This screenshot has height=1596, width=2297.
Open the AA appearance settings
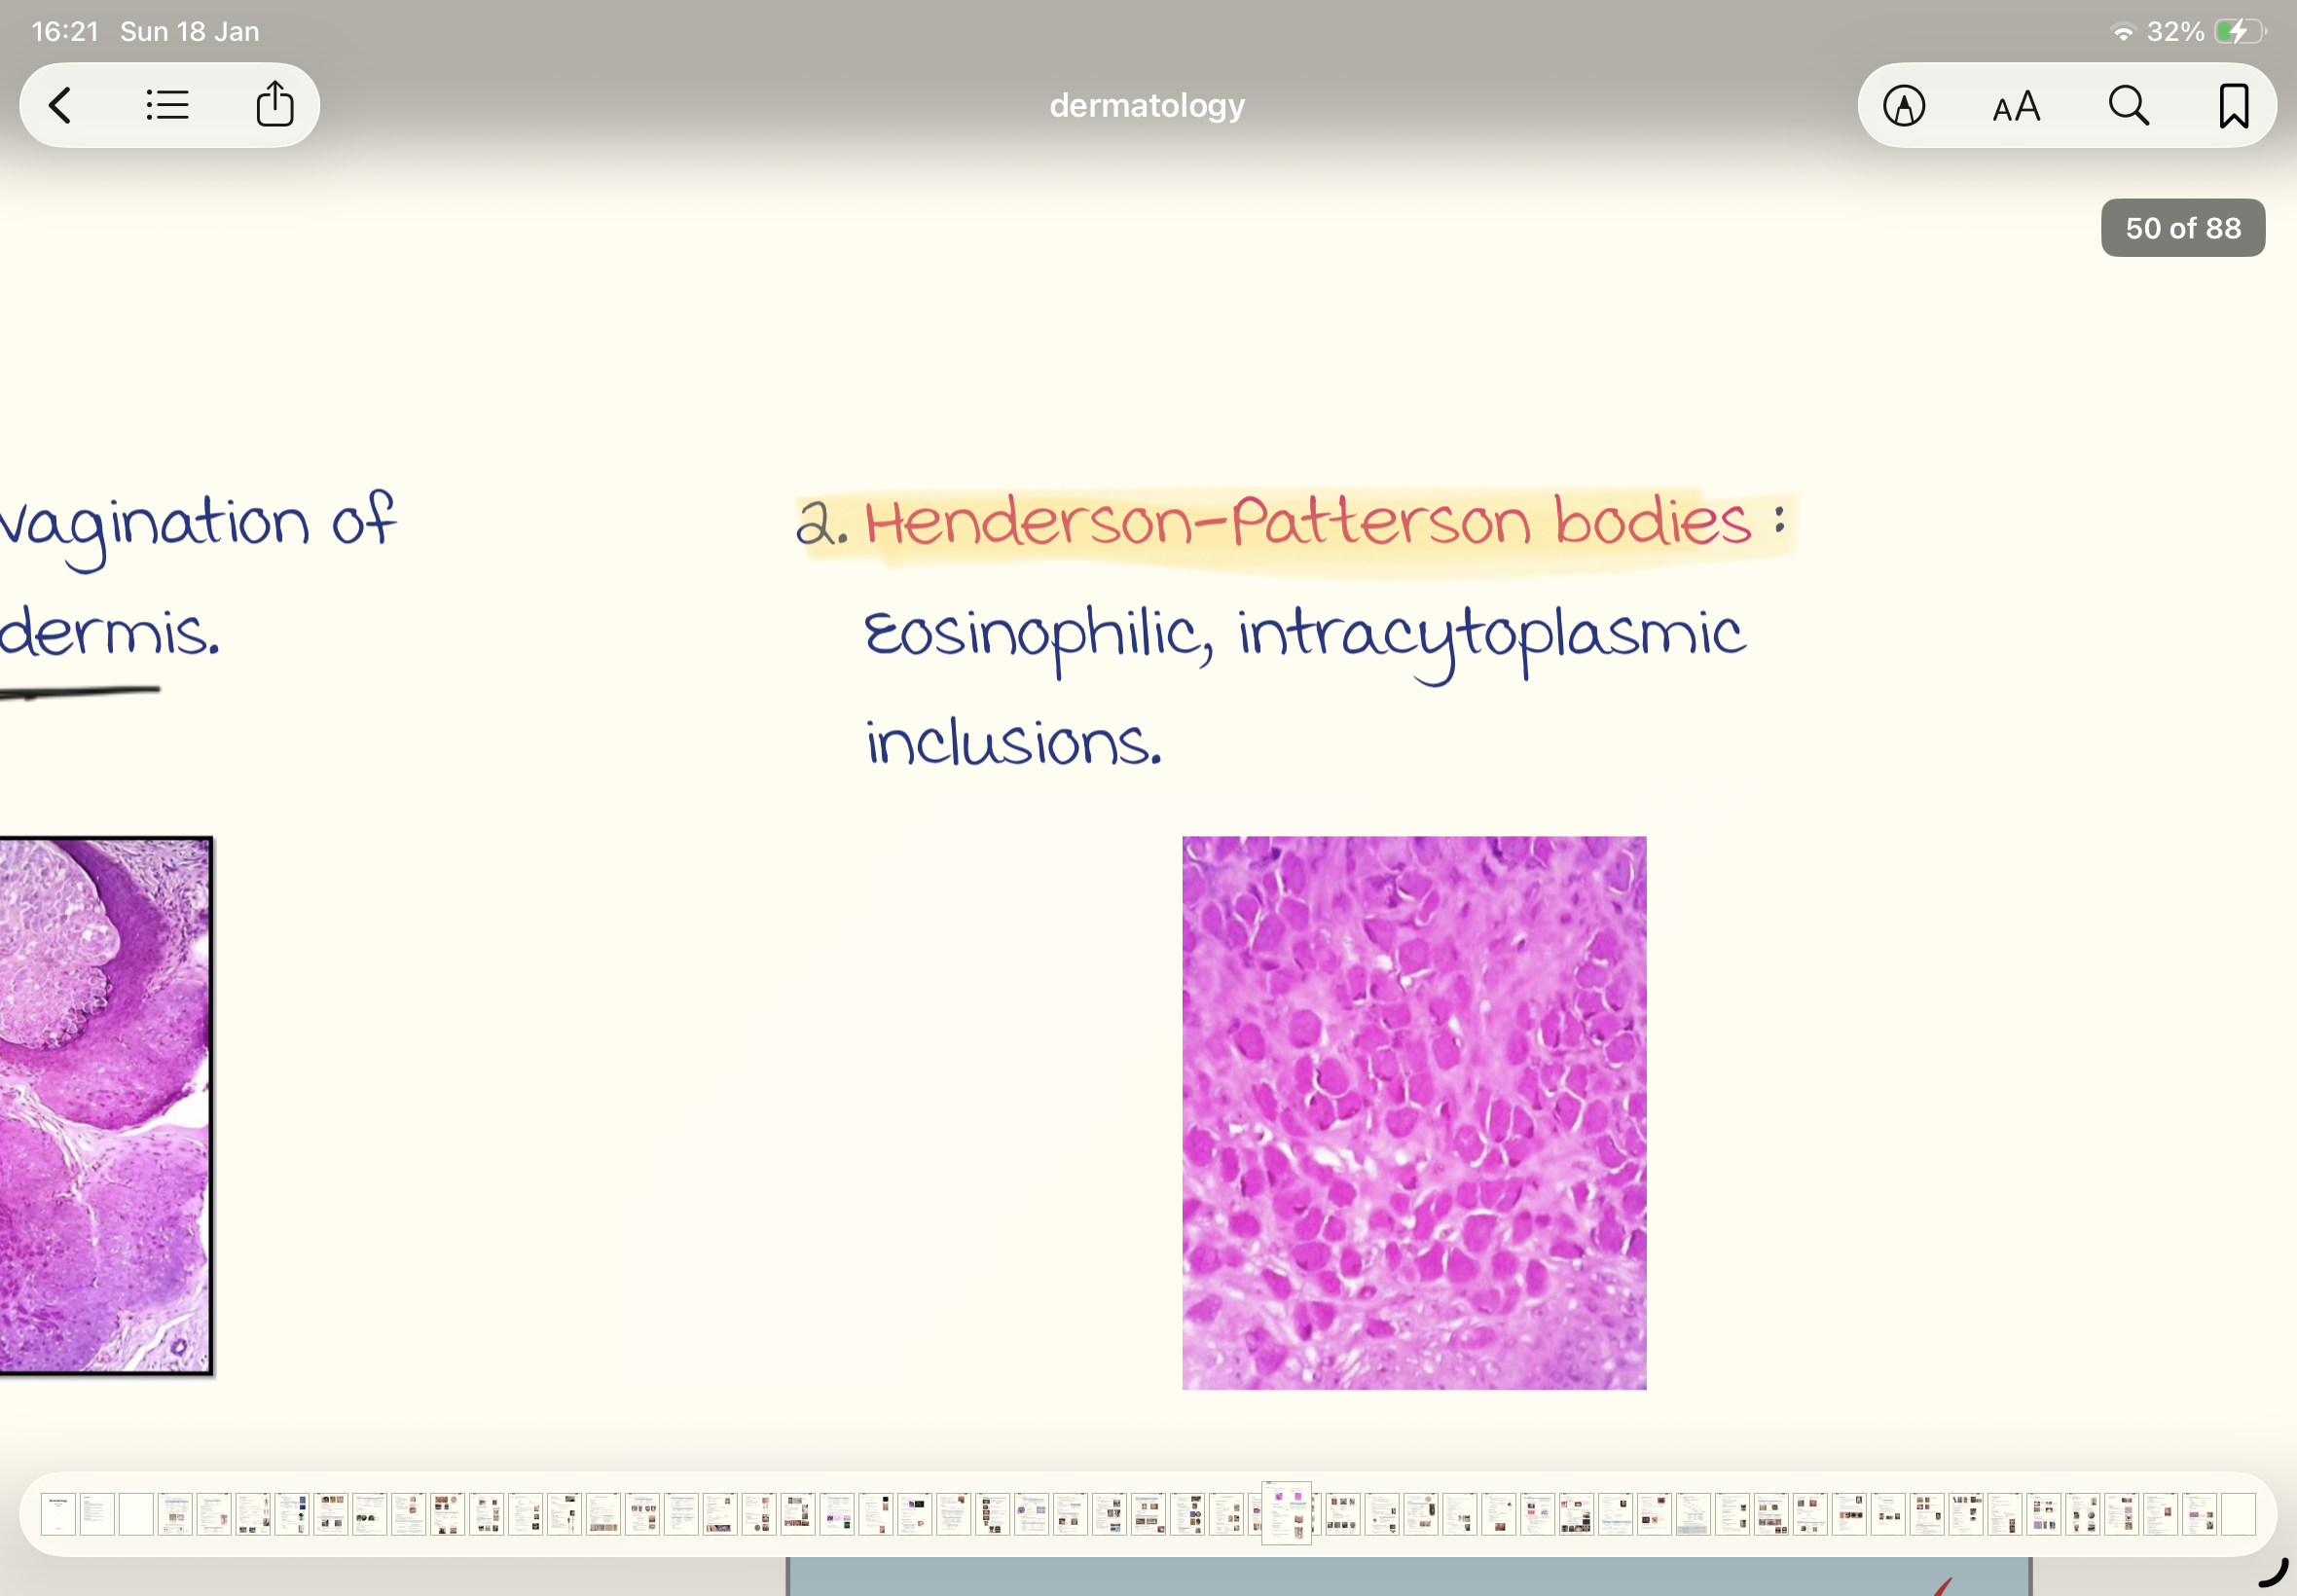point(2015,106)
